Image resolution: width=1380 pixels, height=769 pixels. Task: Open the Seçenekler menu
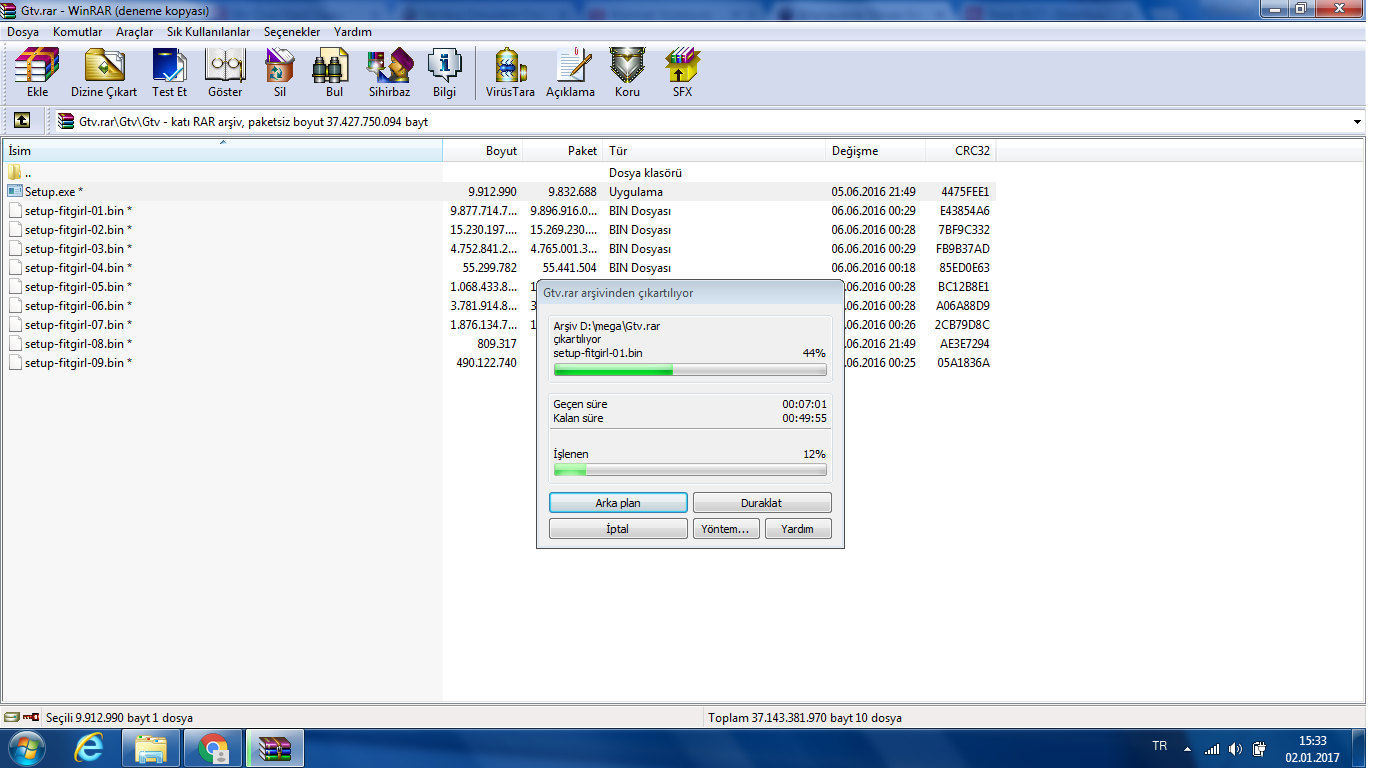292,32
